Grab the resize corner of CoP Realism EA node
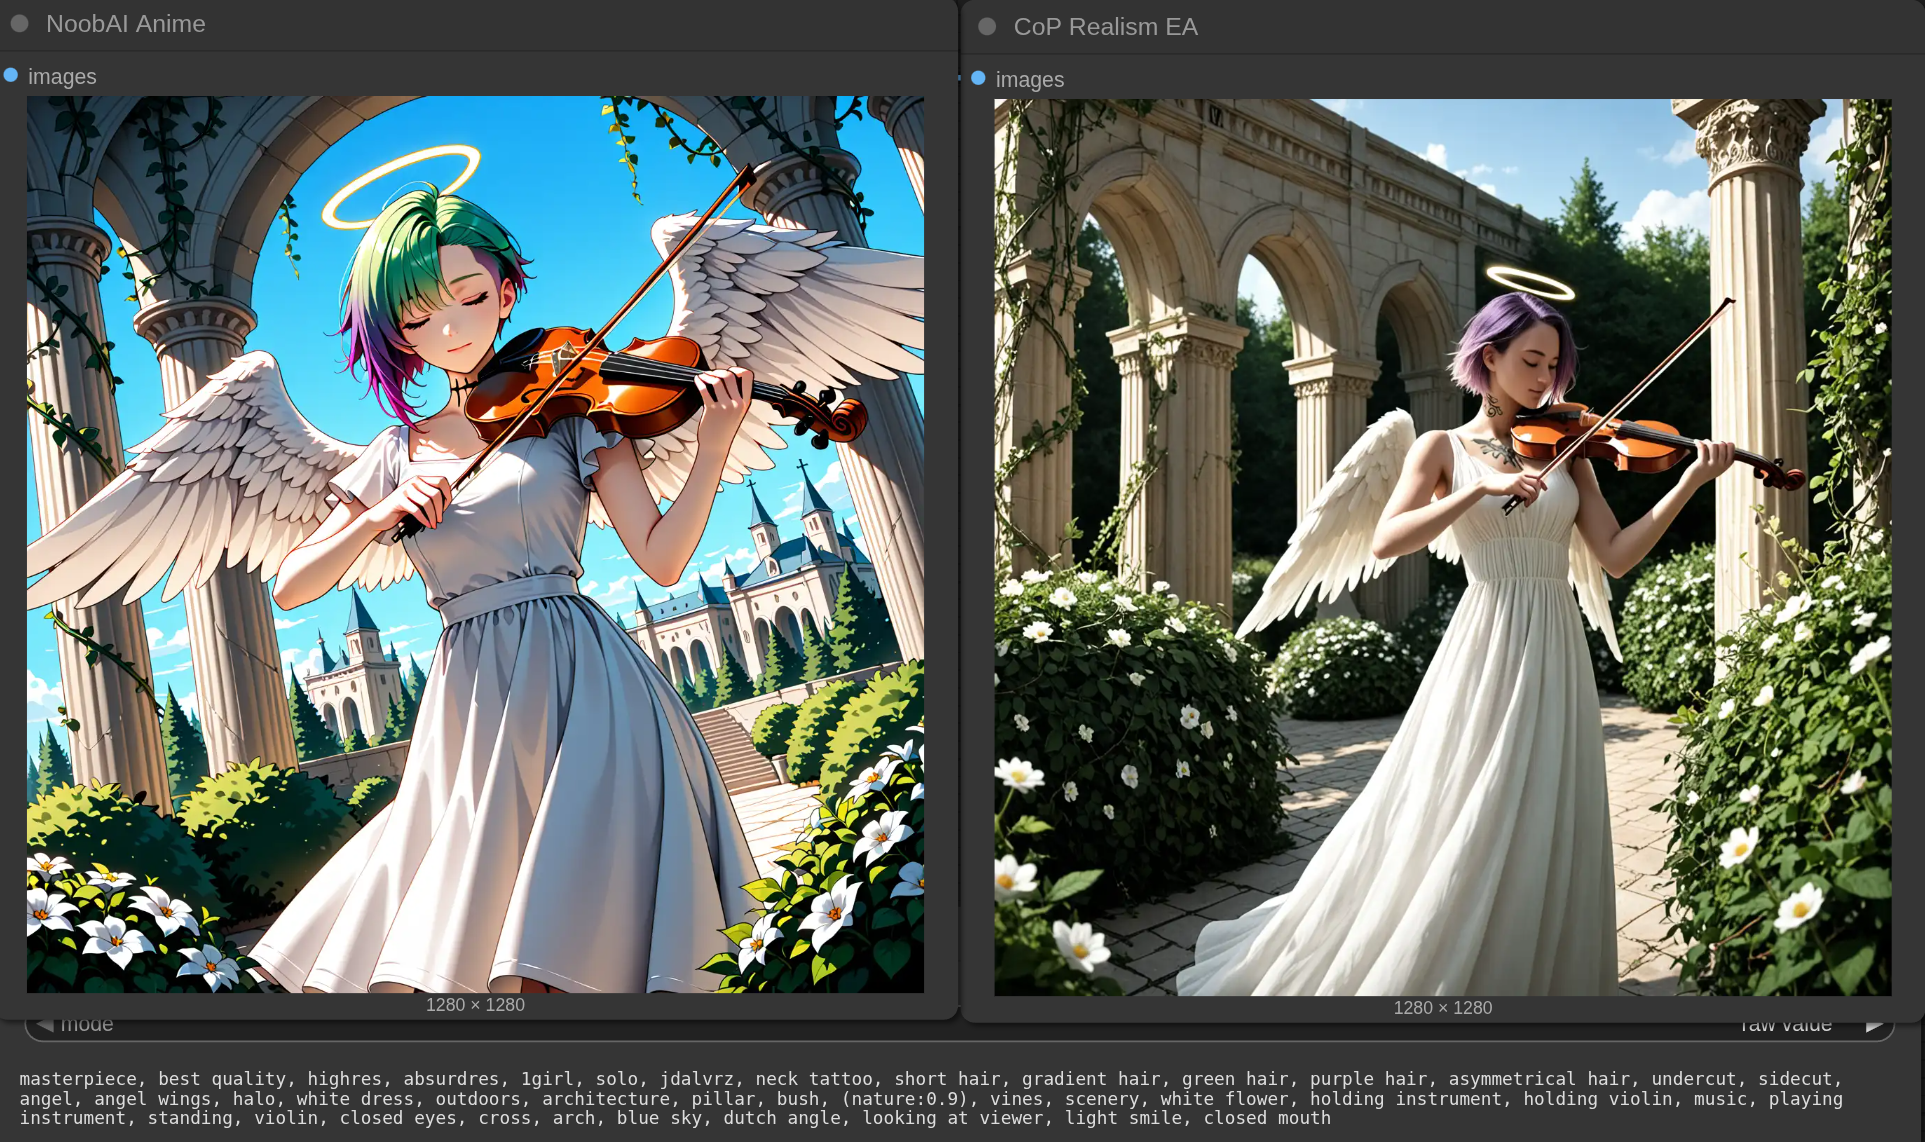 click(x=1916, y=1015)
